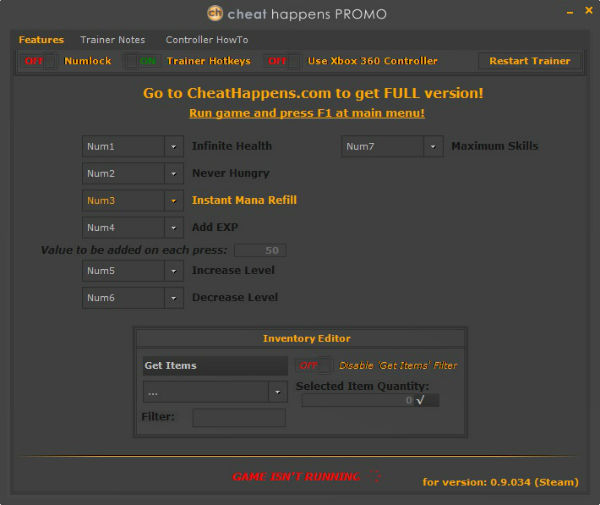The image size is (600, 505).
Task: Click the Inventory Editor header
Action: [x=307, y=339]
